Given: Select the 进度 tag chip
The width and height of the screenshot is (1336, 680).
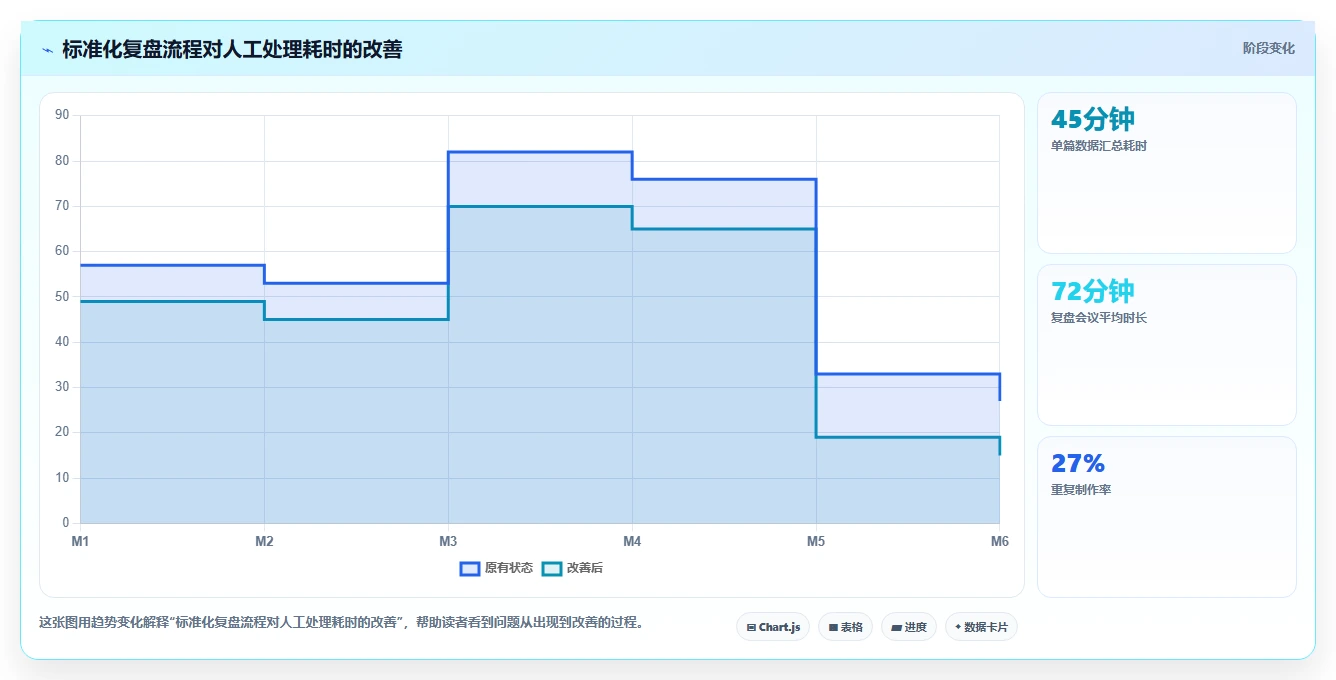Looking at the screenshot, I should (908, 627).
